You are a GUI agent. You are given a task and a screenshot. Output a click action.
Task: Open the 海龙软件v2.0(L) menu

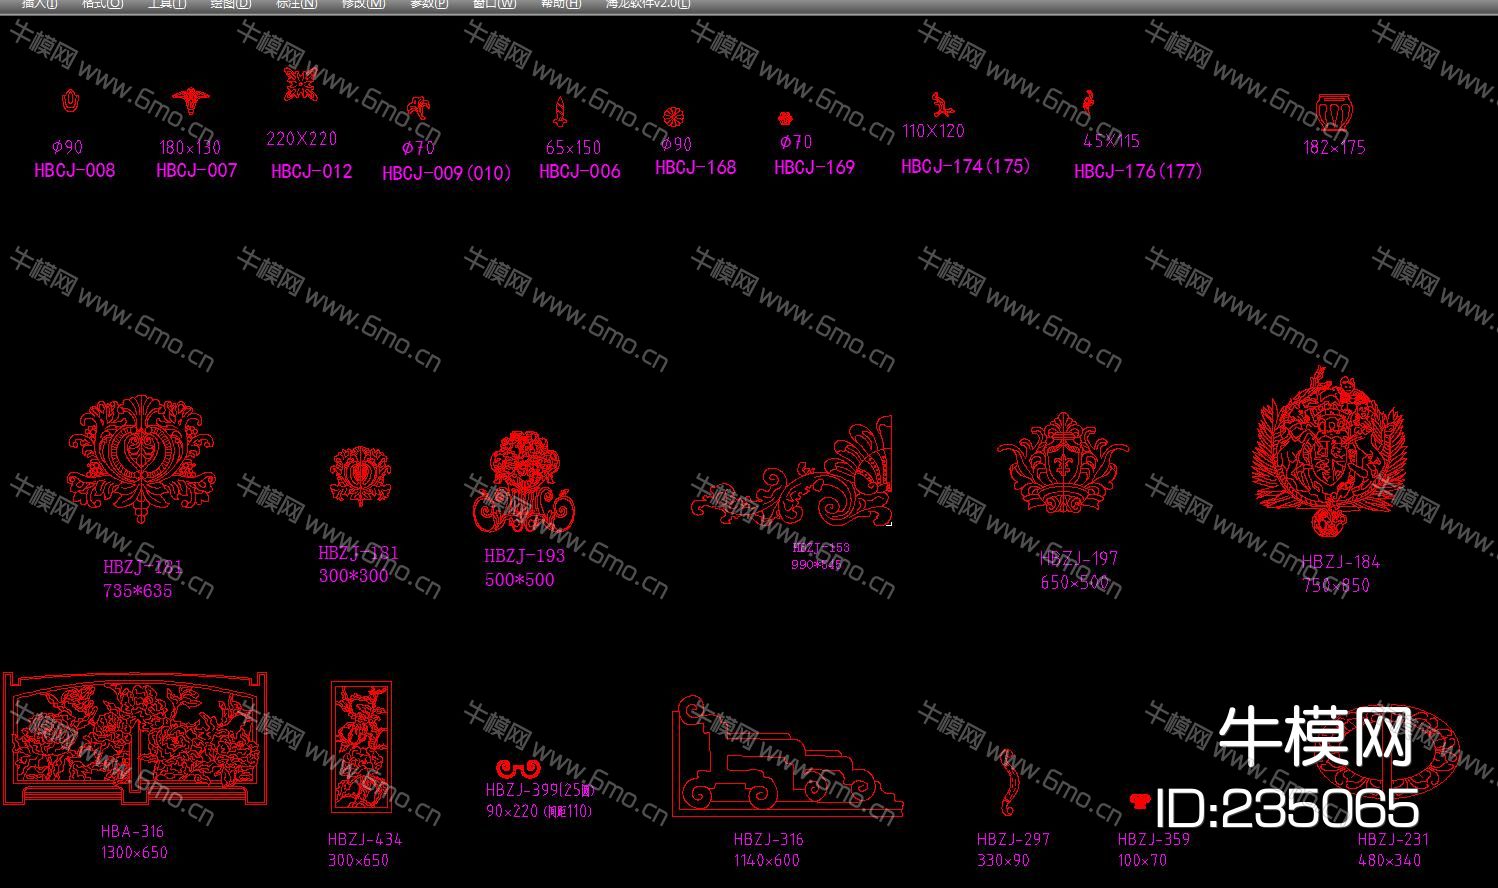(647, 4)
